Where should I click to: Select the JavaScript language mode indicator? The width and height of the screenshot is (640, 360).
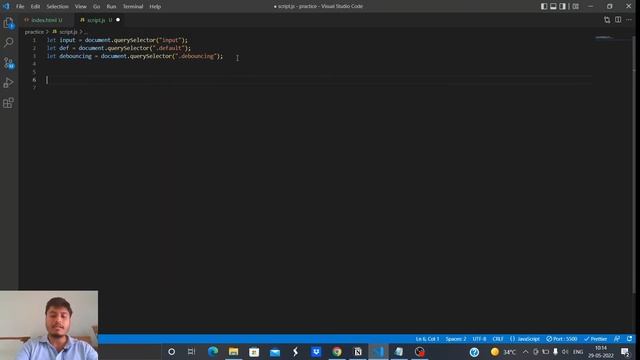coord(524,339)
